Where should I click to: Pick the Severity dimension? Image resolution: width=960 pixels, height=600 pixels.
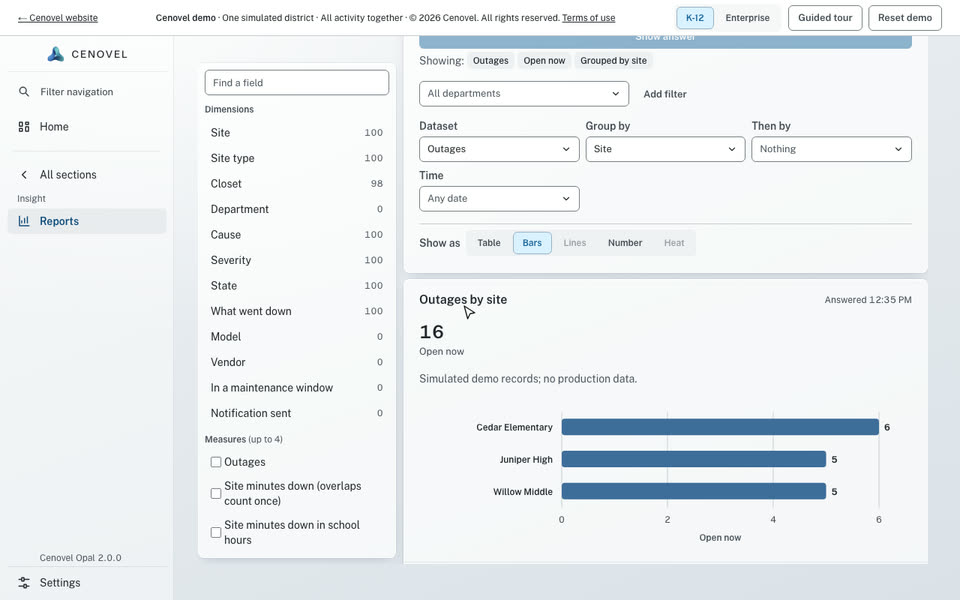tap(297, 260)
